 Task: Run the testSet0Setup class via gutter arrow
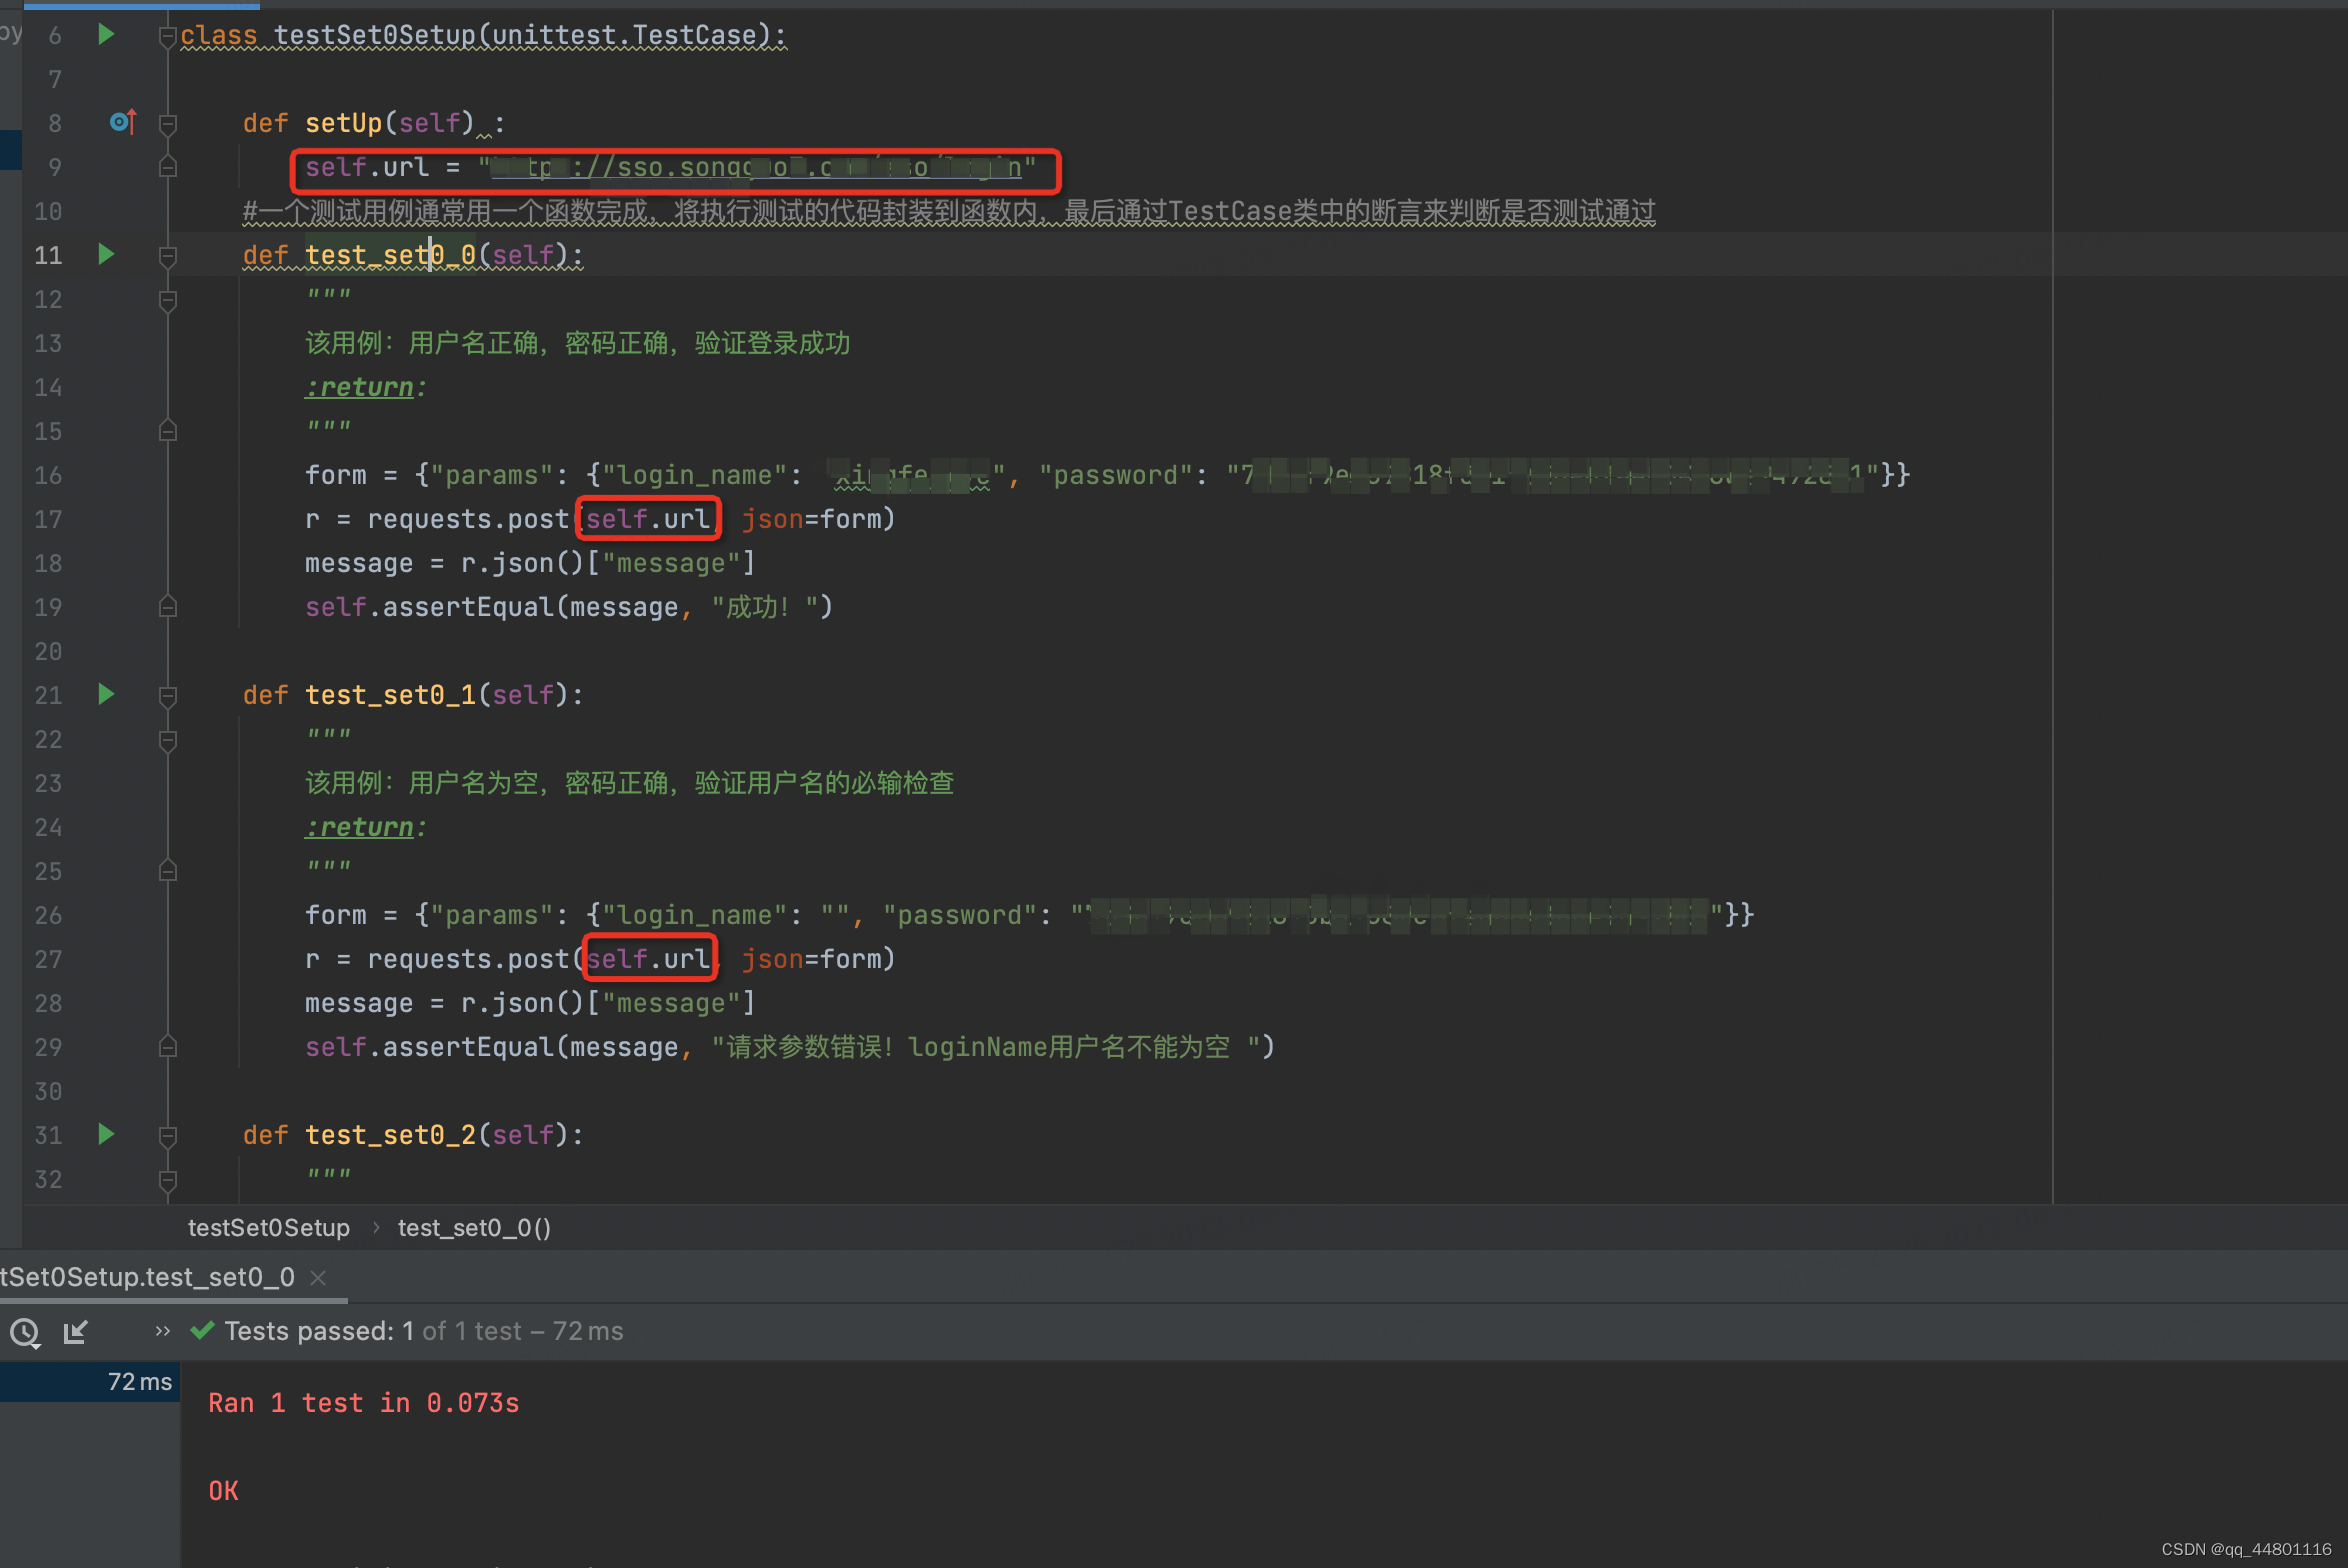[106, 35]
